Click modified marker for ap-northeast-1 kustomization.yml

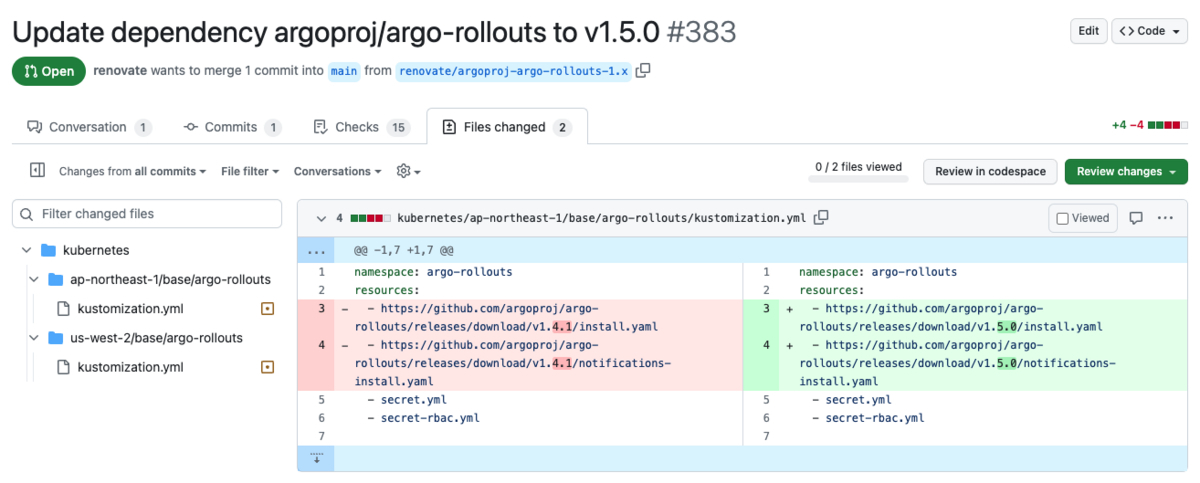(x=267, y=309)
